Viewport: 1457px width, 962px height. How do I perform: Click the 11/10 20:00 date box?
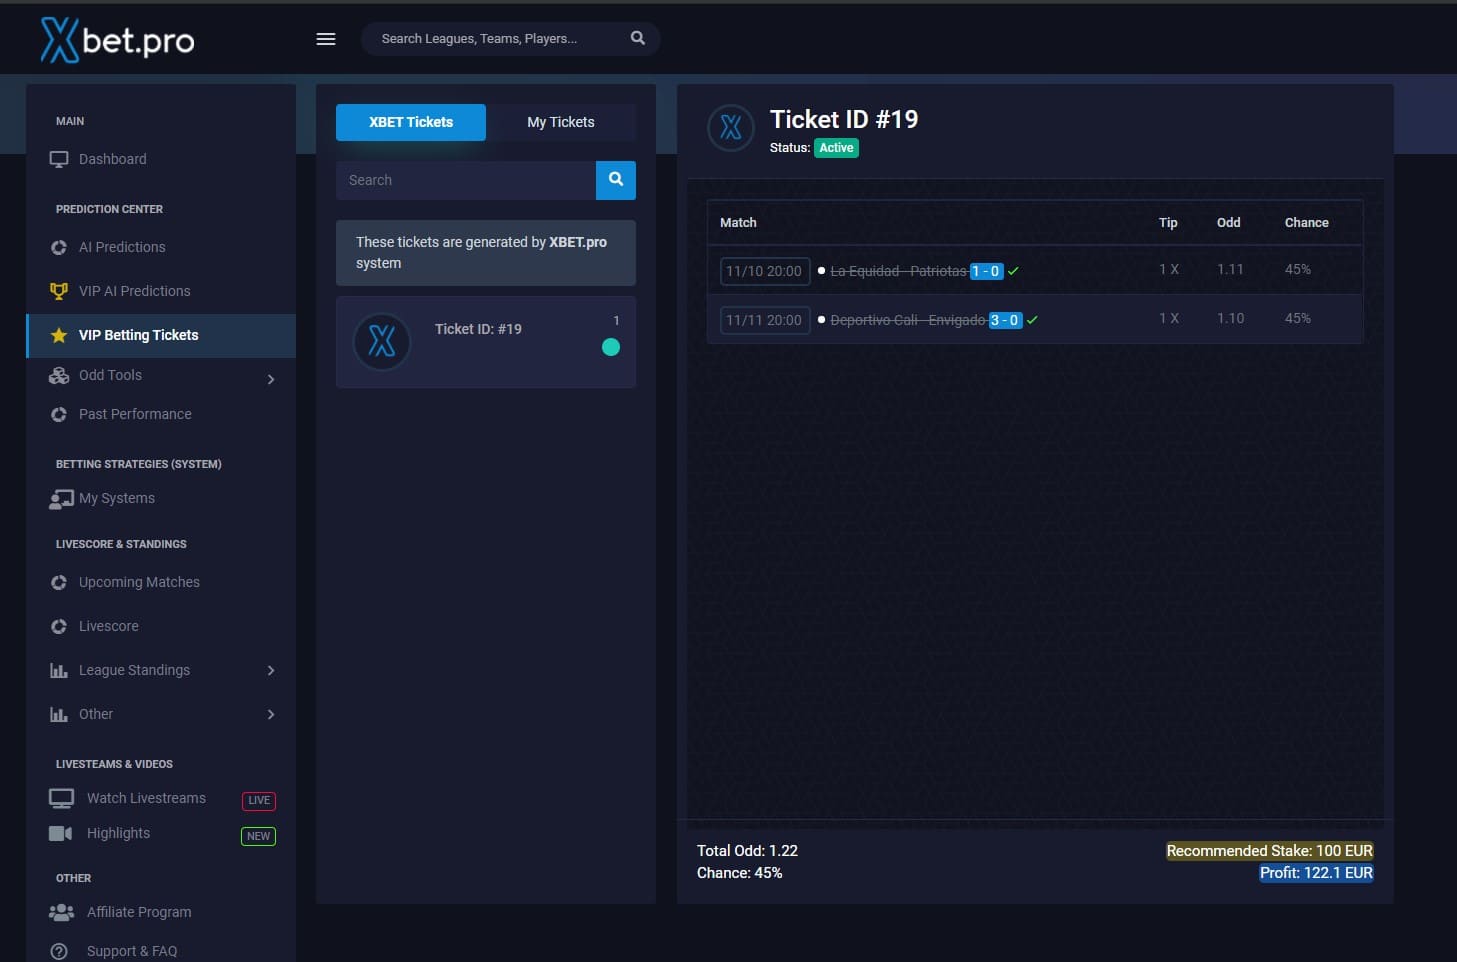point(765,271)
